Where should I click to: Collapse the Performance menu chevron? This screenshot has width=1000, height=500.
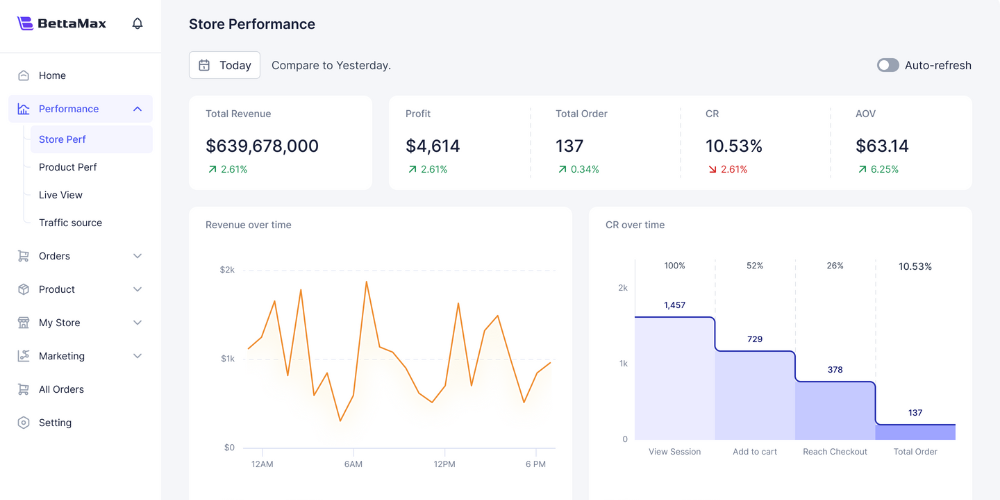pos(137,109)
